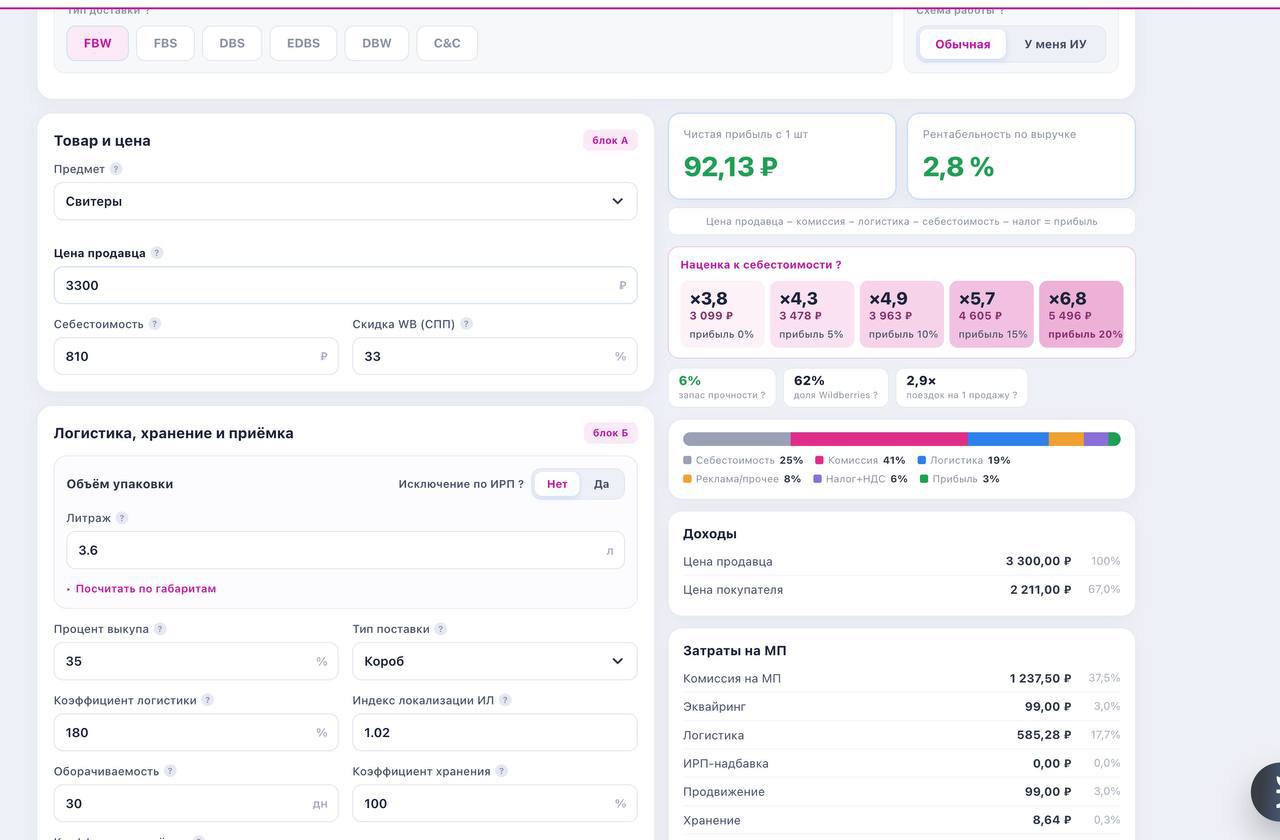The width and height of the screenshot is (1280, 840).
Task: Select Нет in the ИРП exclusion toggle
Action: (x=557, y=484)
